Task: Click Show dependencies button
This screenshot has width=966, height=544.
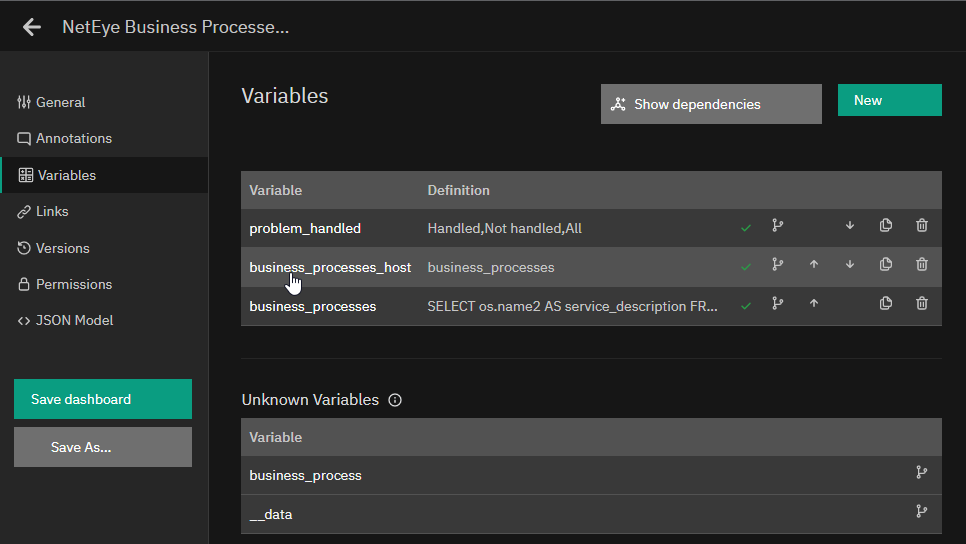Action: (x=711, y=104)
